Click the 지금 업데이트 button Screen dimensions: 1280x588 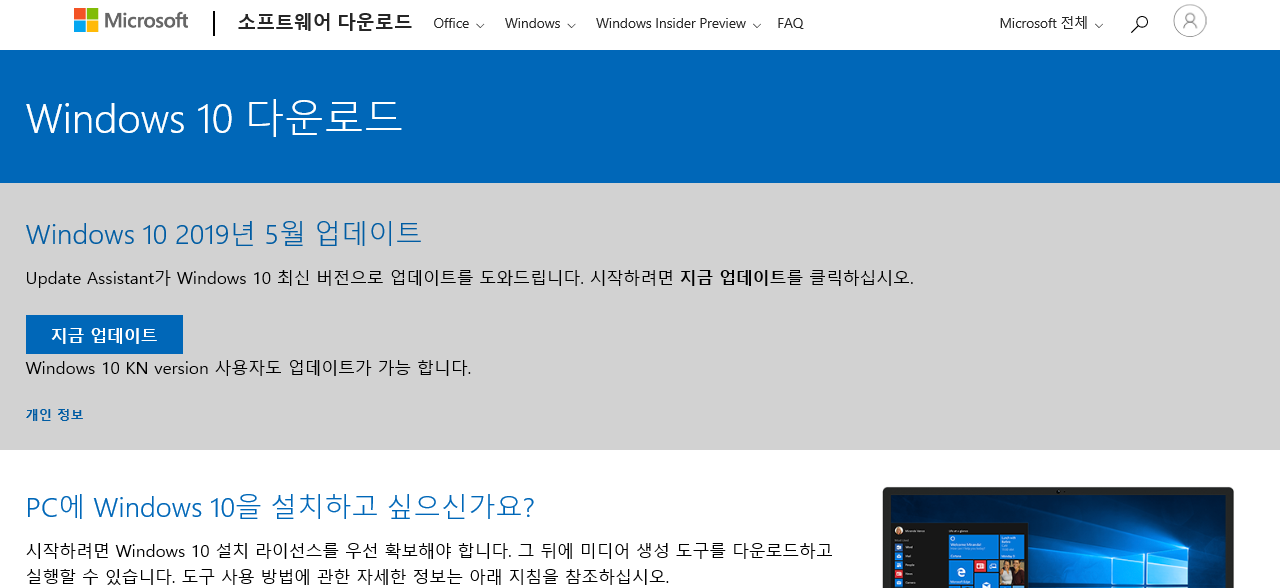(x=104, y=335)
